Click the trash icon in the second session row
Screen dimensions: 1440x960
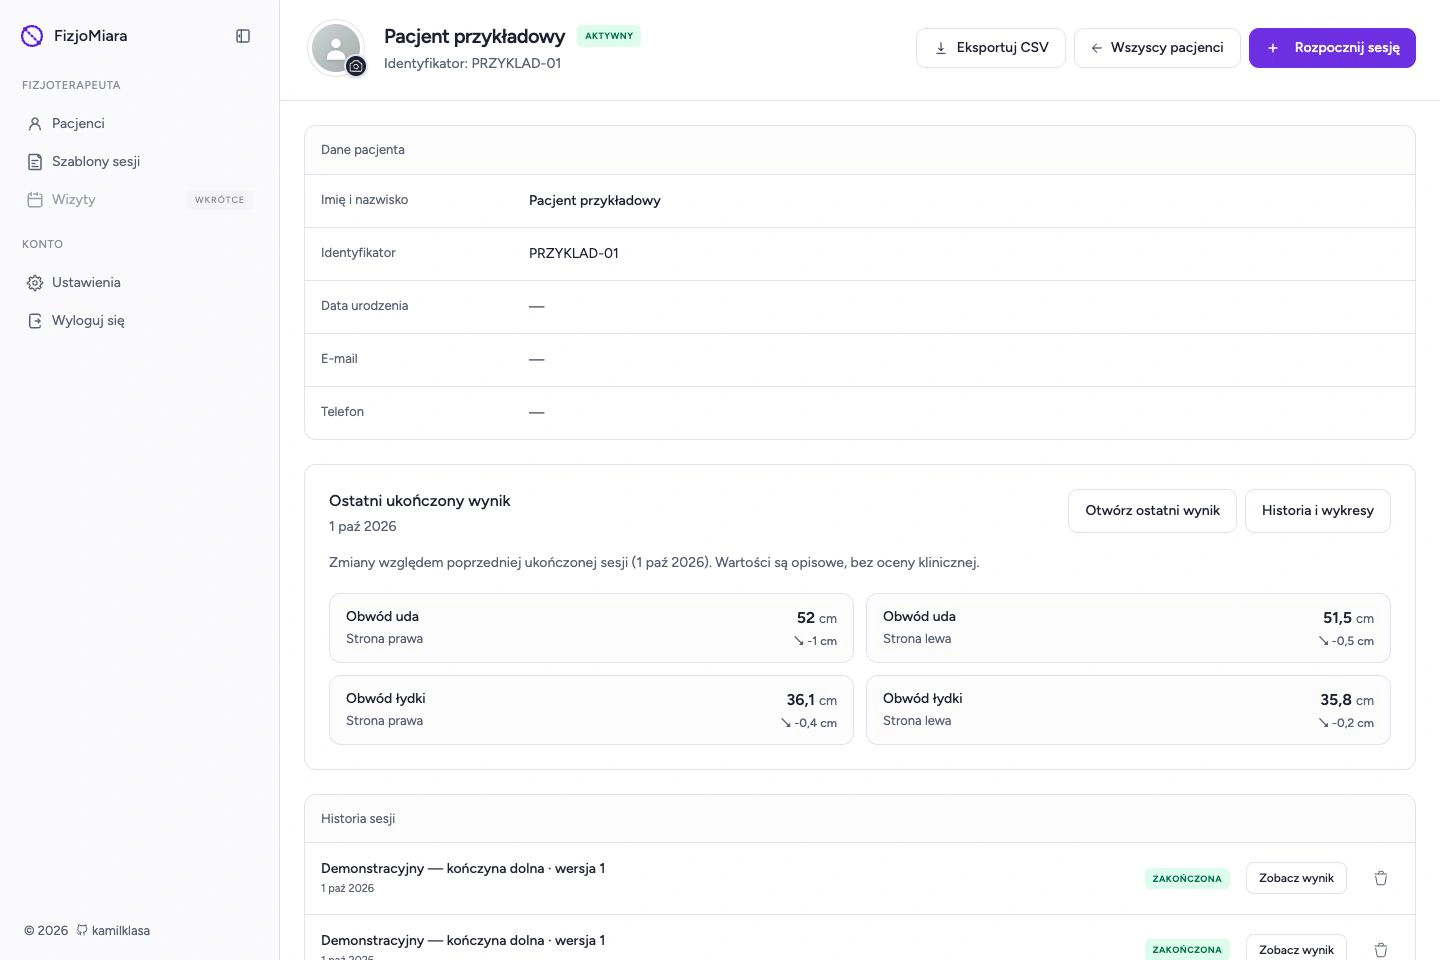pos(1381,949)
